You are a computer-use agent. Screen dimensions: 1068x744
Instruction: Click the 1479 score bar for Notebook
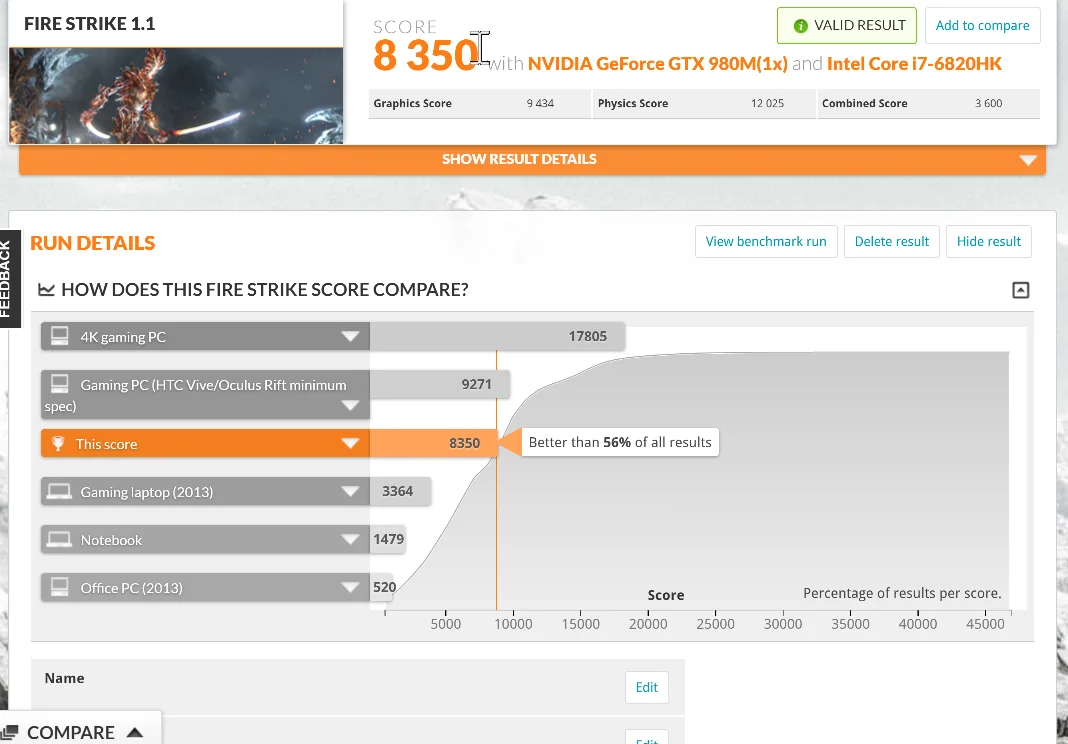click(x=388, y=540)
